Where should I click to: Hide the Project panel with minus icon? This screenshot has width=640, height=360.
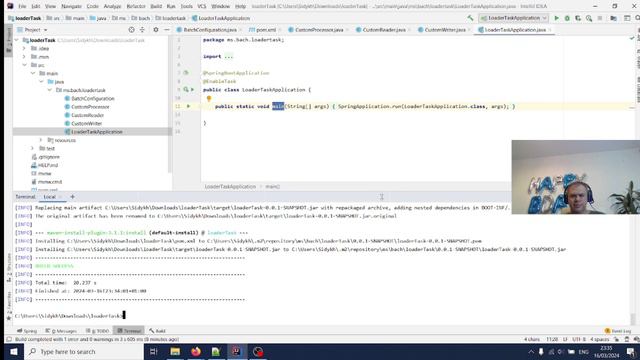click(x=167, y=30)
